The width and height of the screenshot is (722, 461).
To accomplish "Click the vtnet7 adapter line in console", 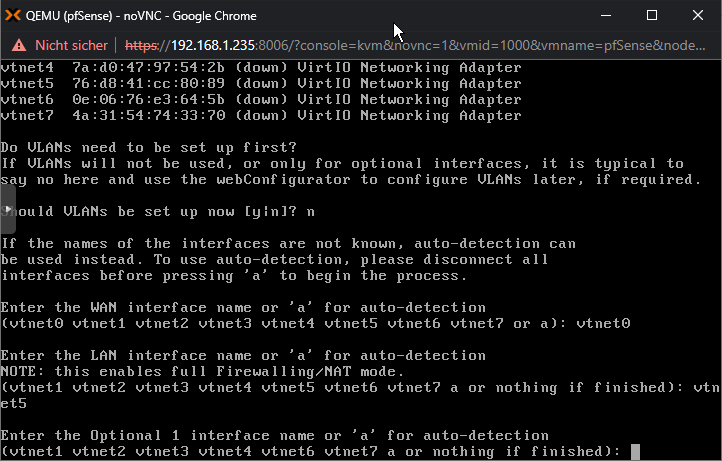I will (x=261, y=116).
